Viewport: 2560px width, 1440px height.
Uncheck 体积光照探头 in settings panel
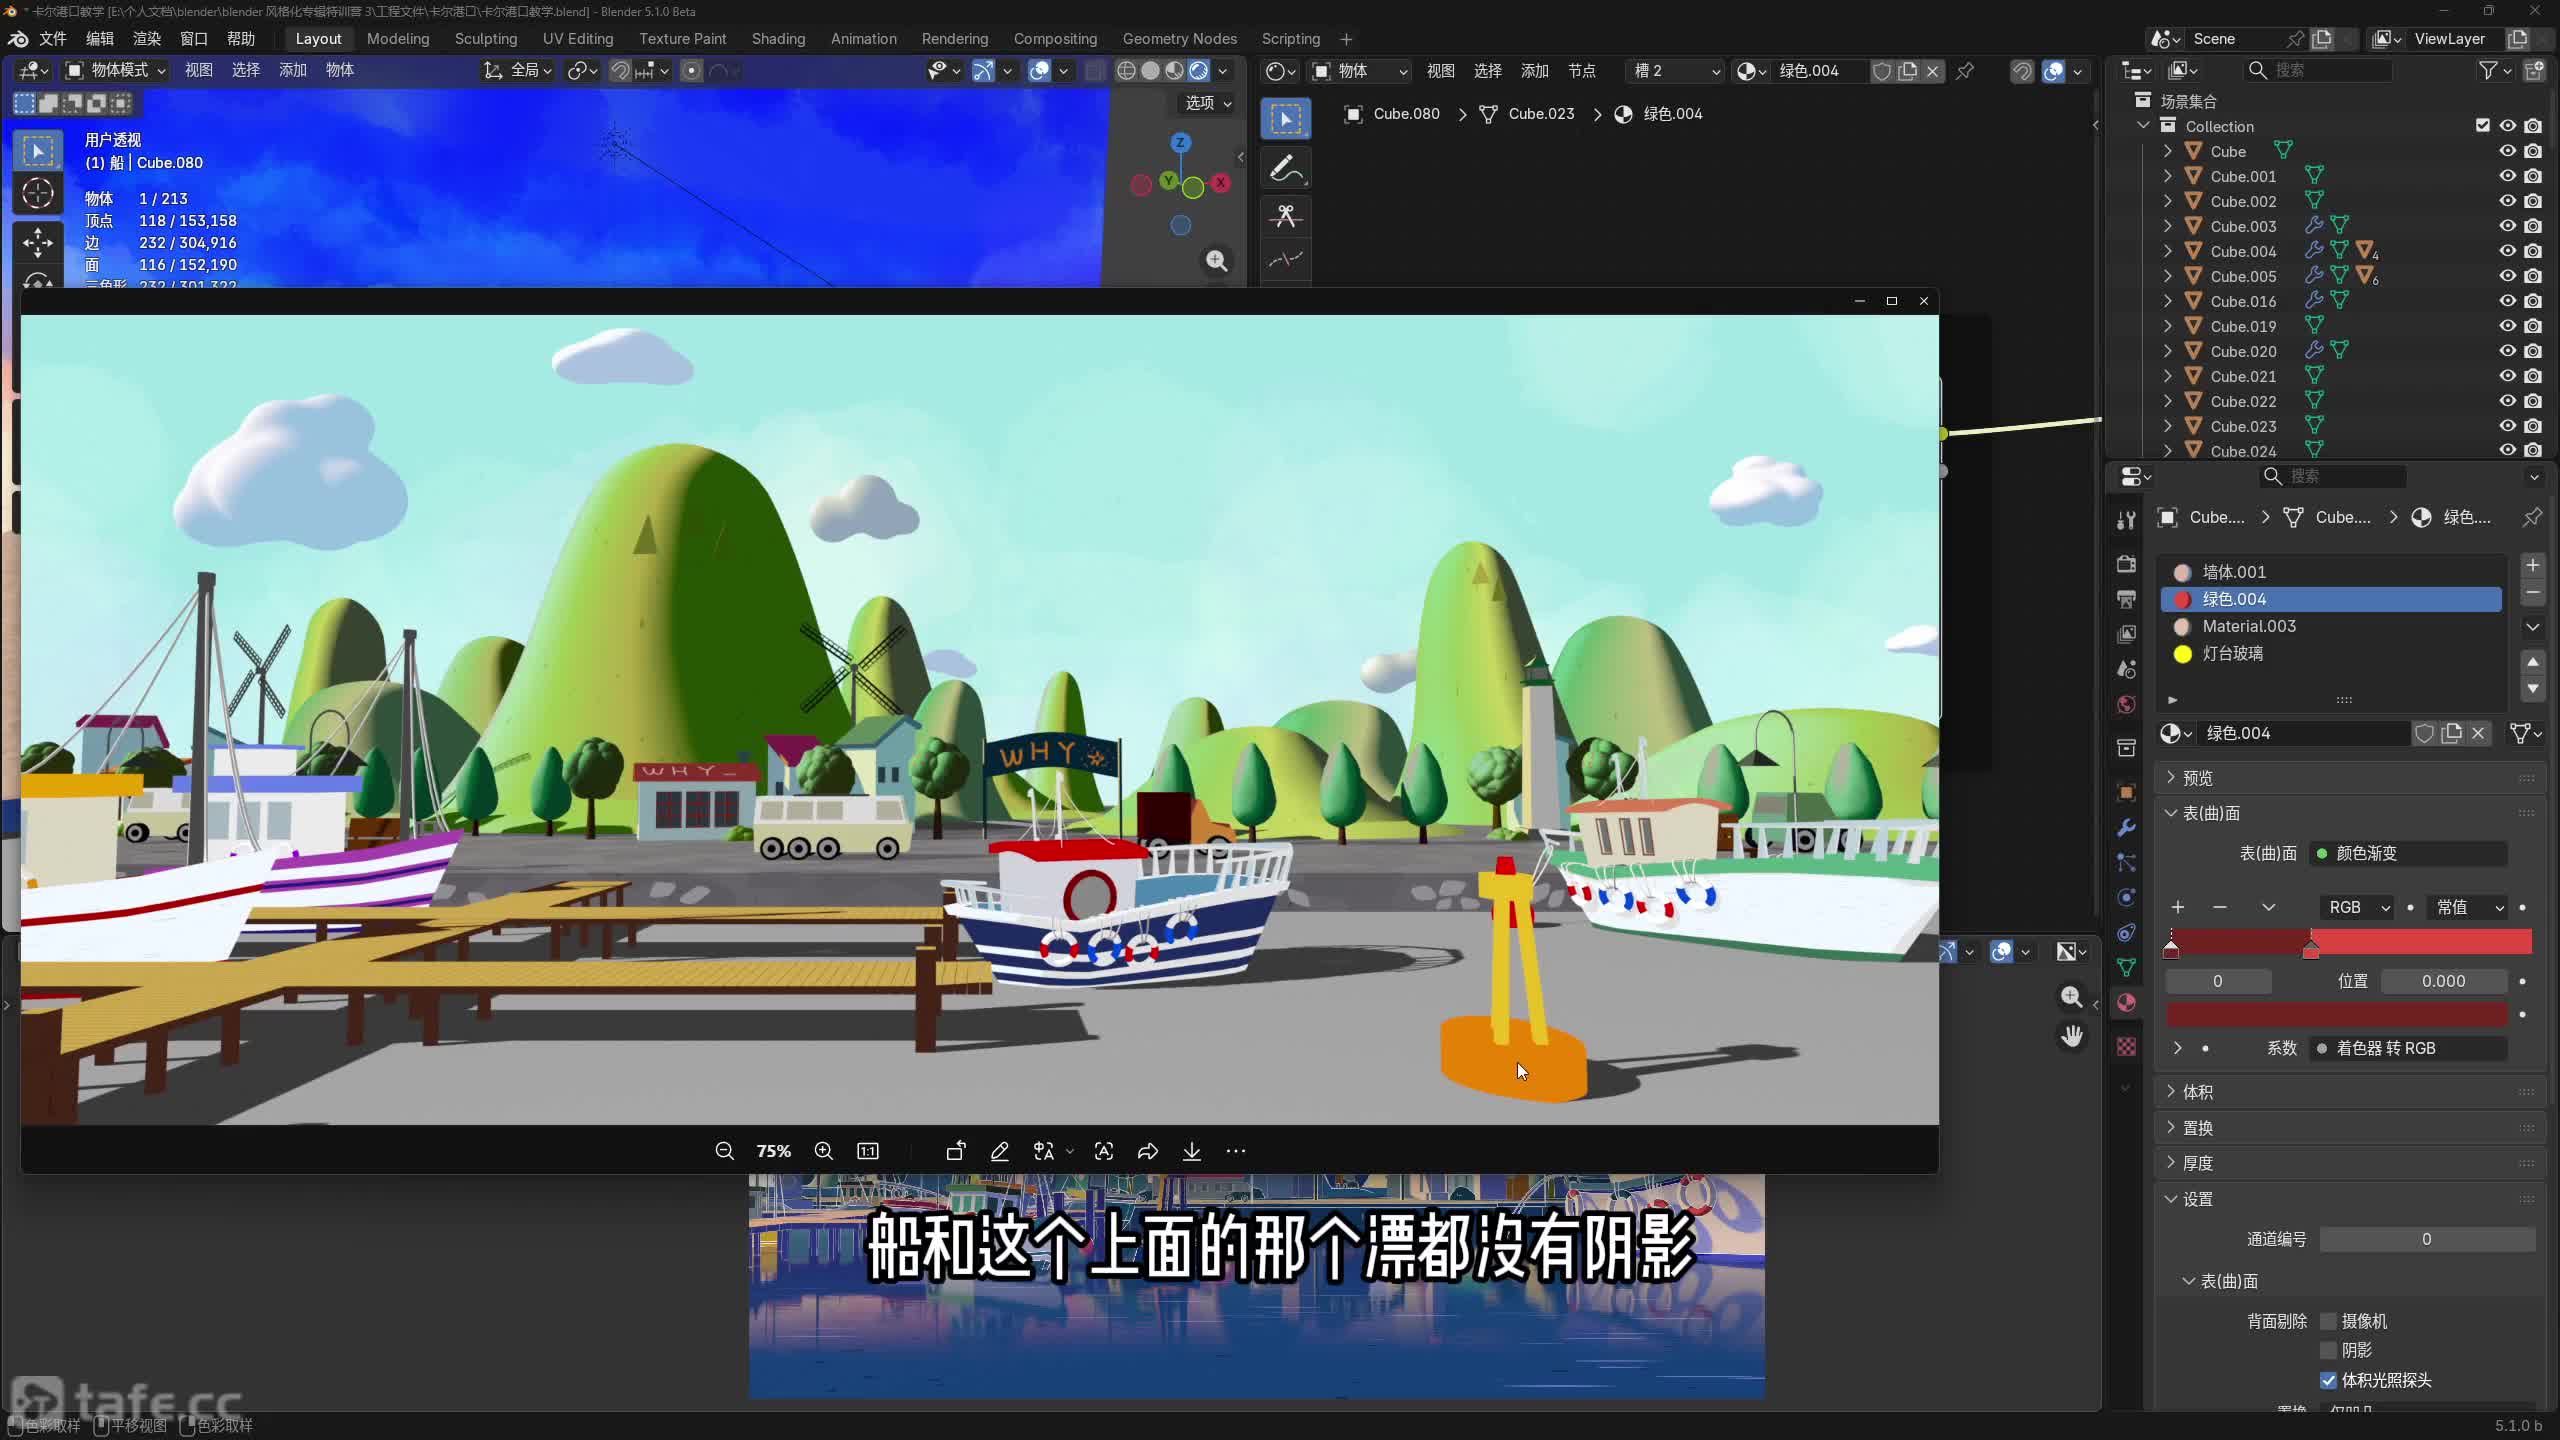(x=2327, y=1379)
